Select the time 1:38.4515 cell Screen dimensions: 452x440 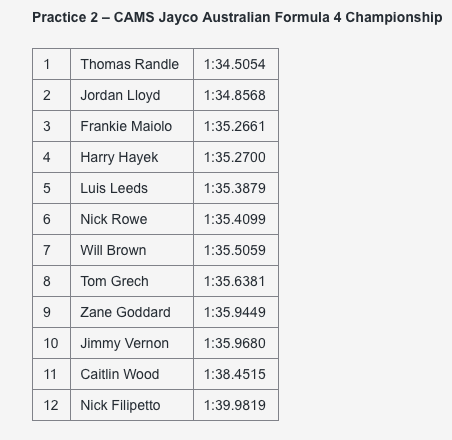[236, 374]
